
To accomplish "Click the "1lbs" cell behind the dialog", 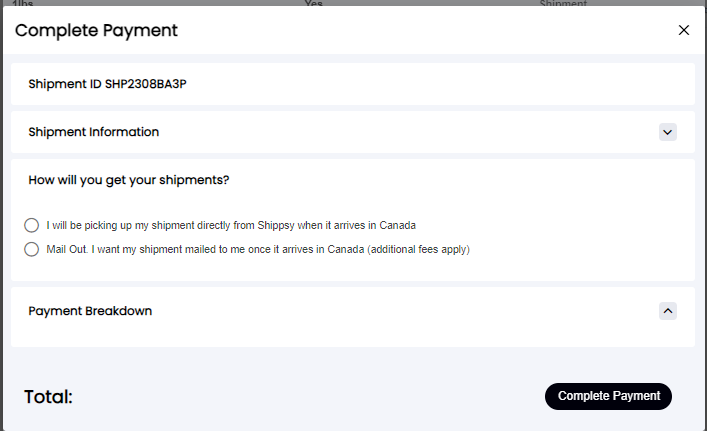I will click(20, 3).
